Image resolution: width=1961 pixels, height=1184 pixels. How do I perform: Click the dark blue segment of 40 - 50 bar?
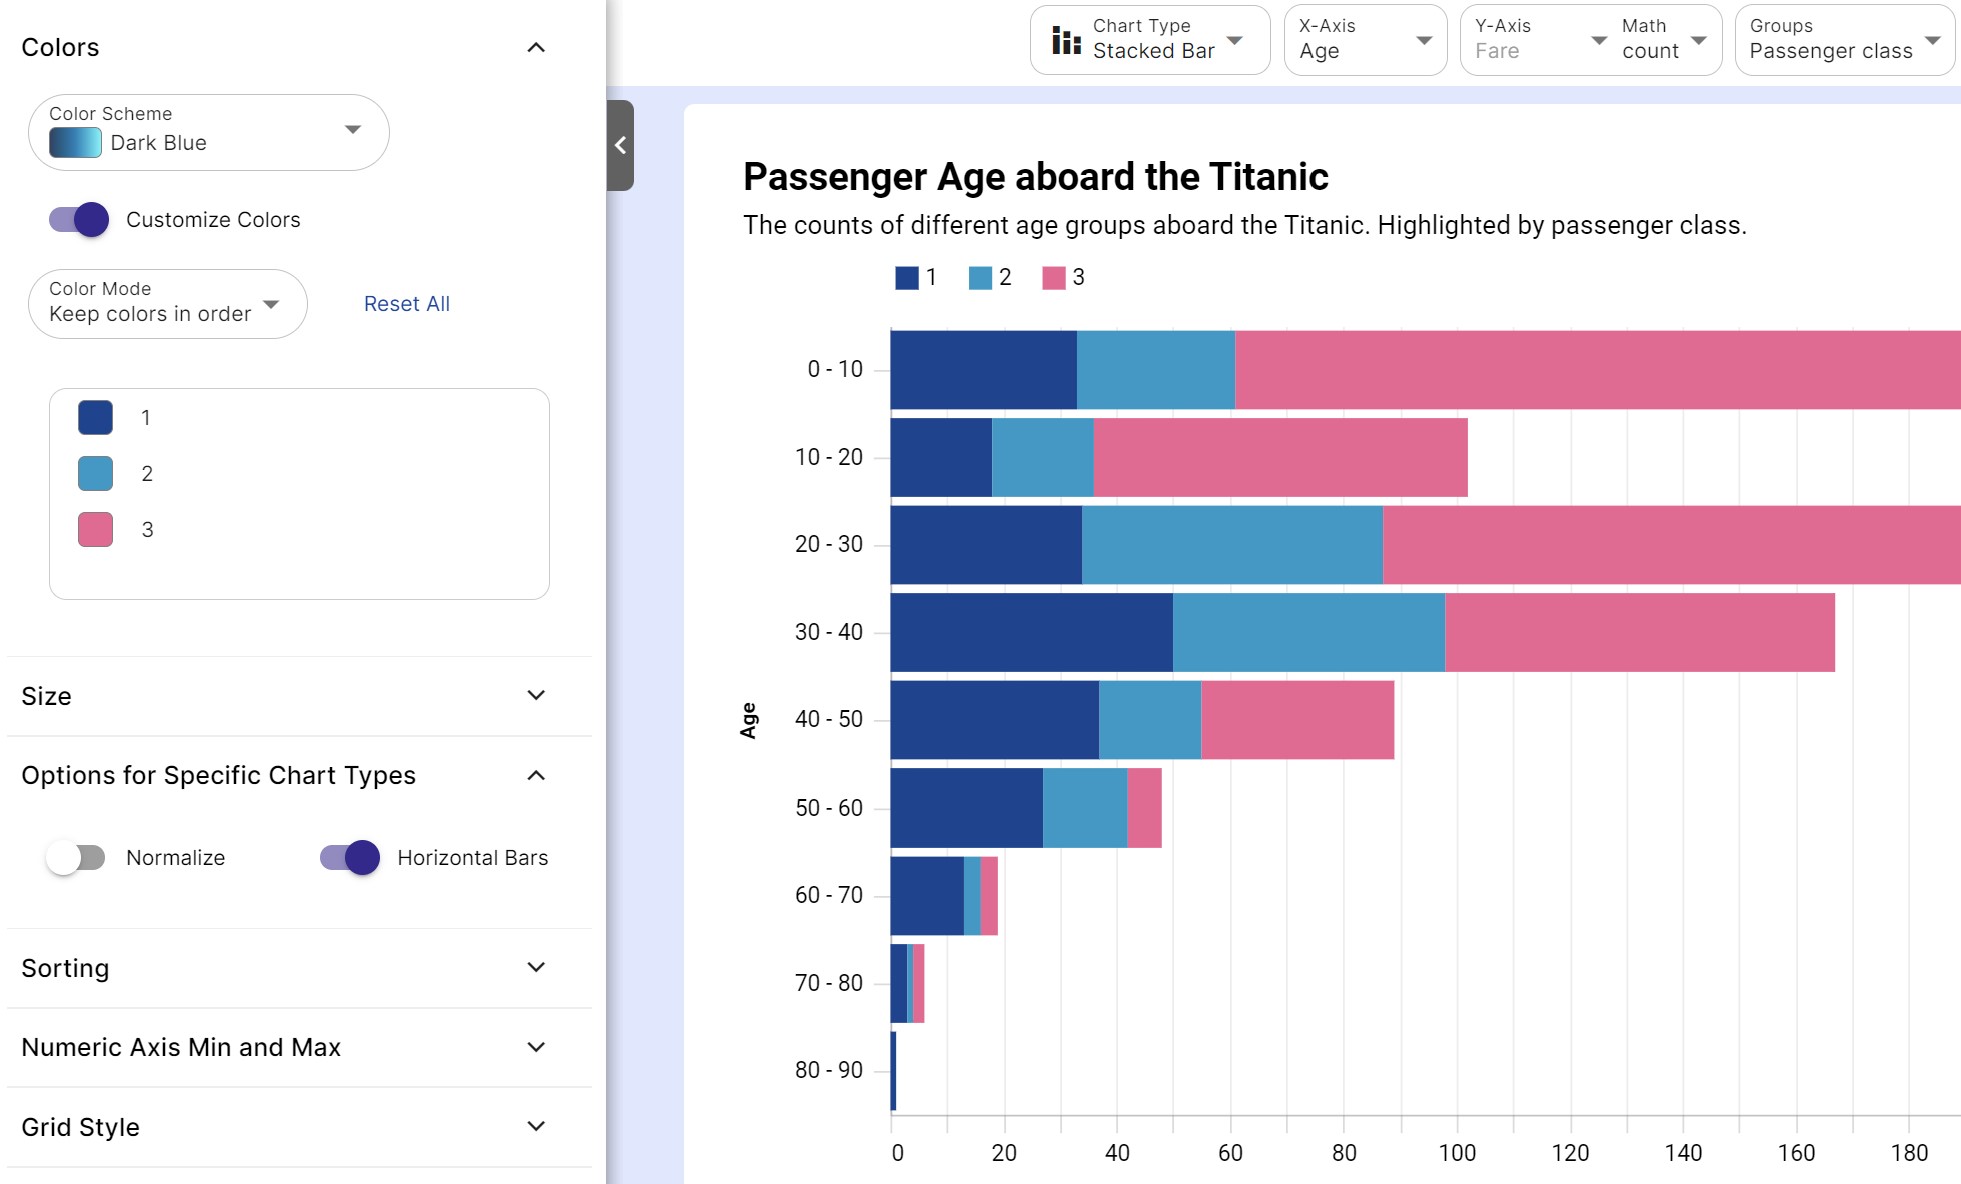[x=995, y=720]
